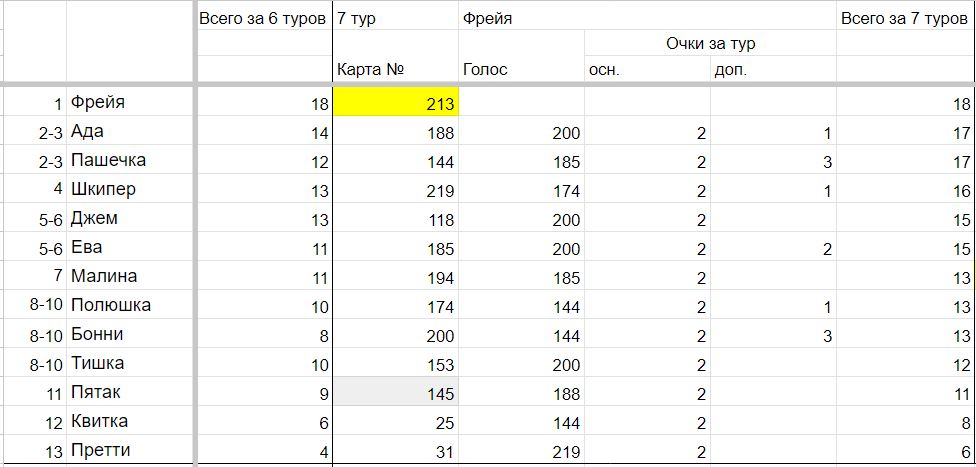Click the 'Всего за 7 туров' header
This screenshot has height=467, width=976.
coord(906,19)
